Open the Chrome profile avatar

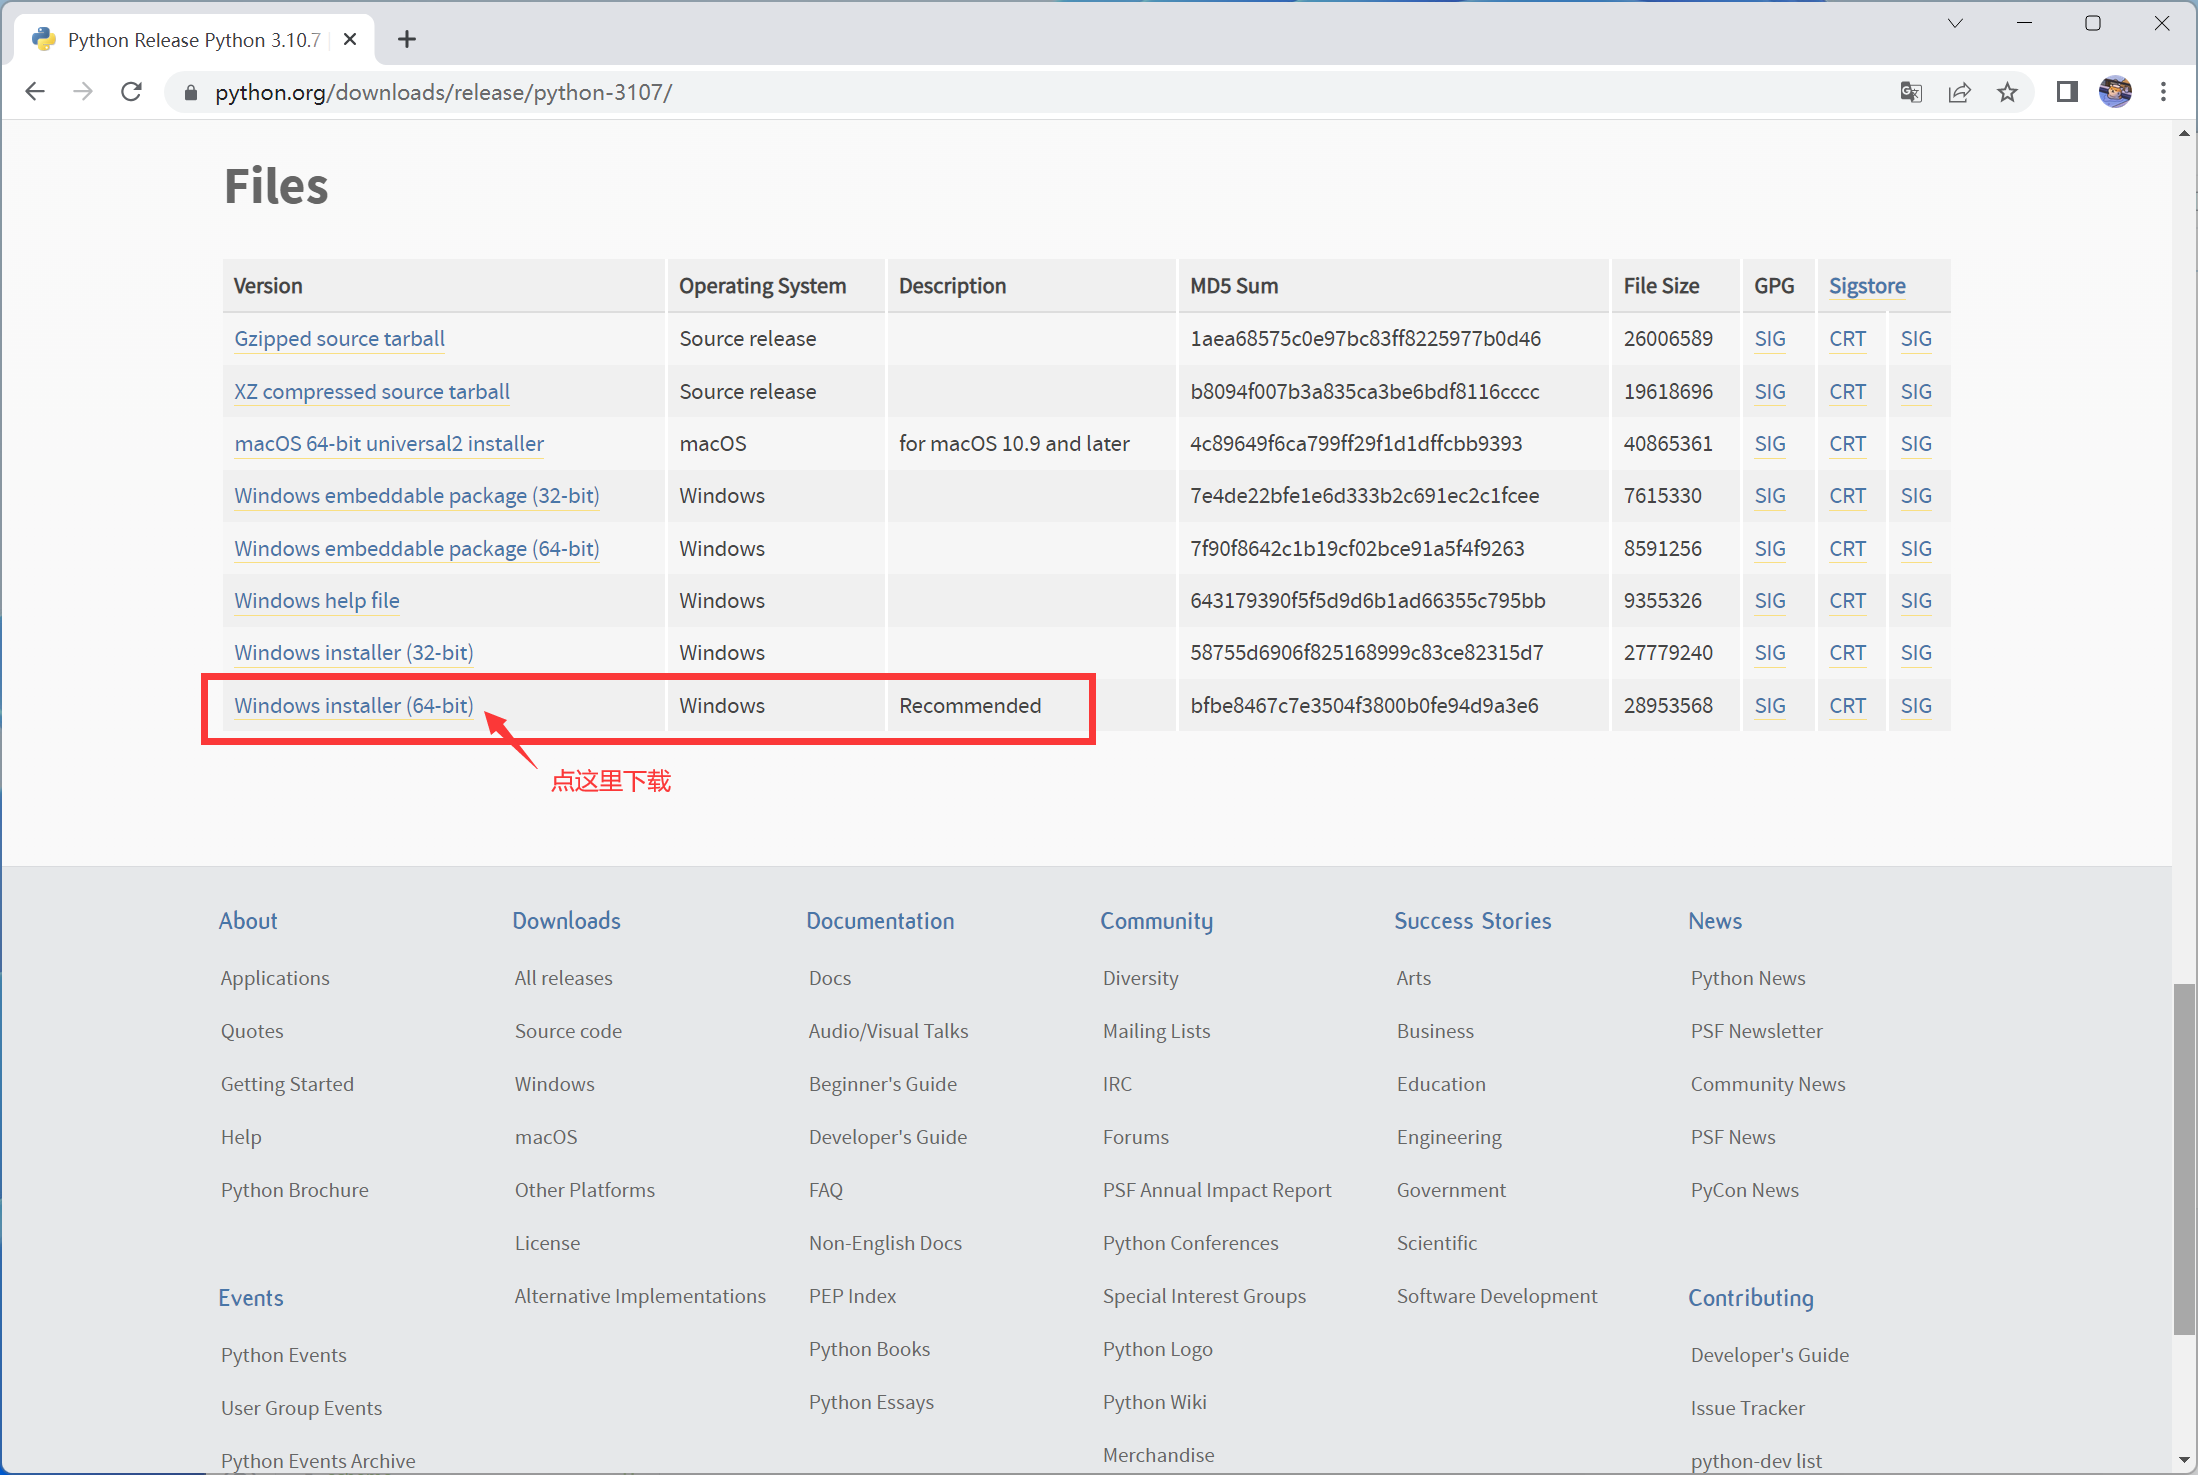pos(2115,92)
